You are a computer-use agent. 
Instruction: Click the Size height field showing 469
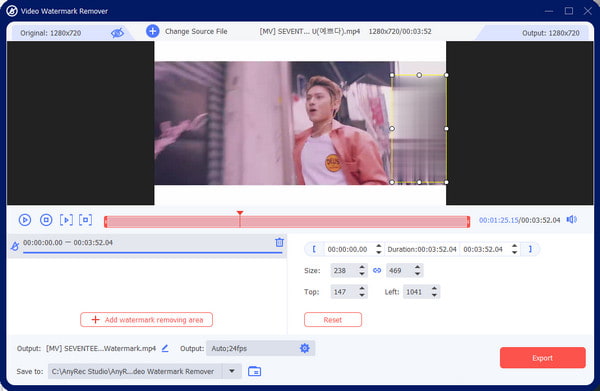click(x=400, y=270)
